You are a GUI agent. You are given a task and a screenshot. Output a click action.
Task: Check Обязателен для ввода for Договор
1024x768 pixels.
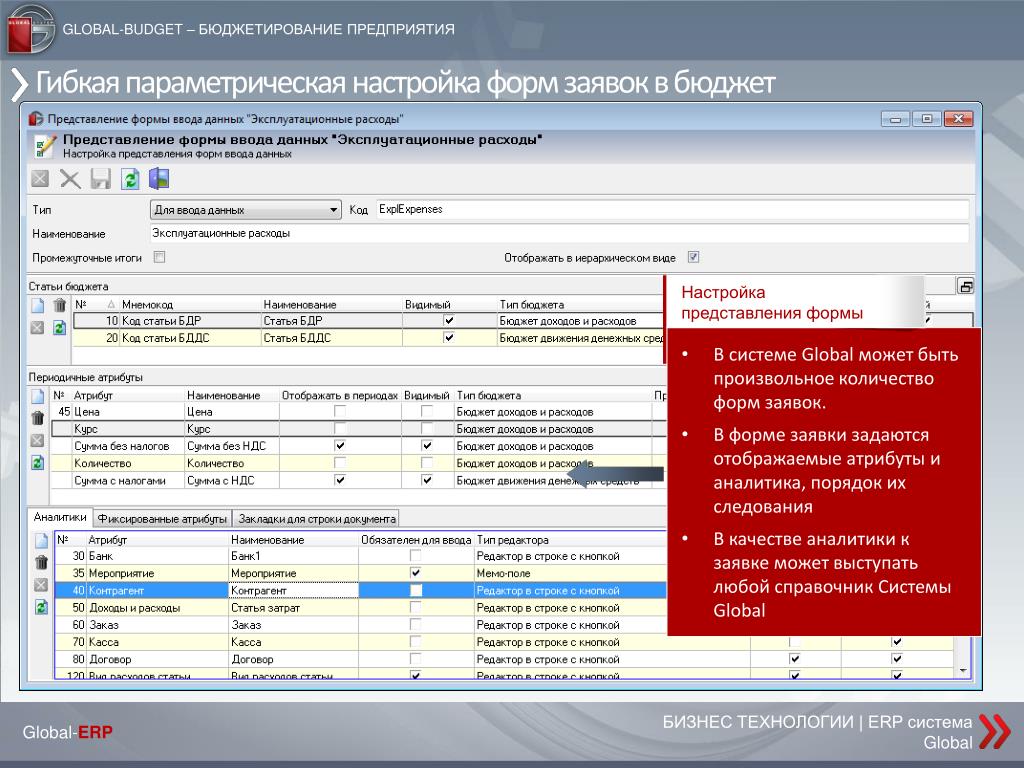415,659
